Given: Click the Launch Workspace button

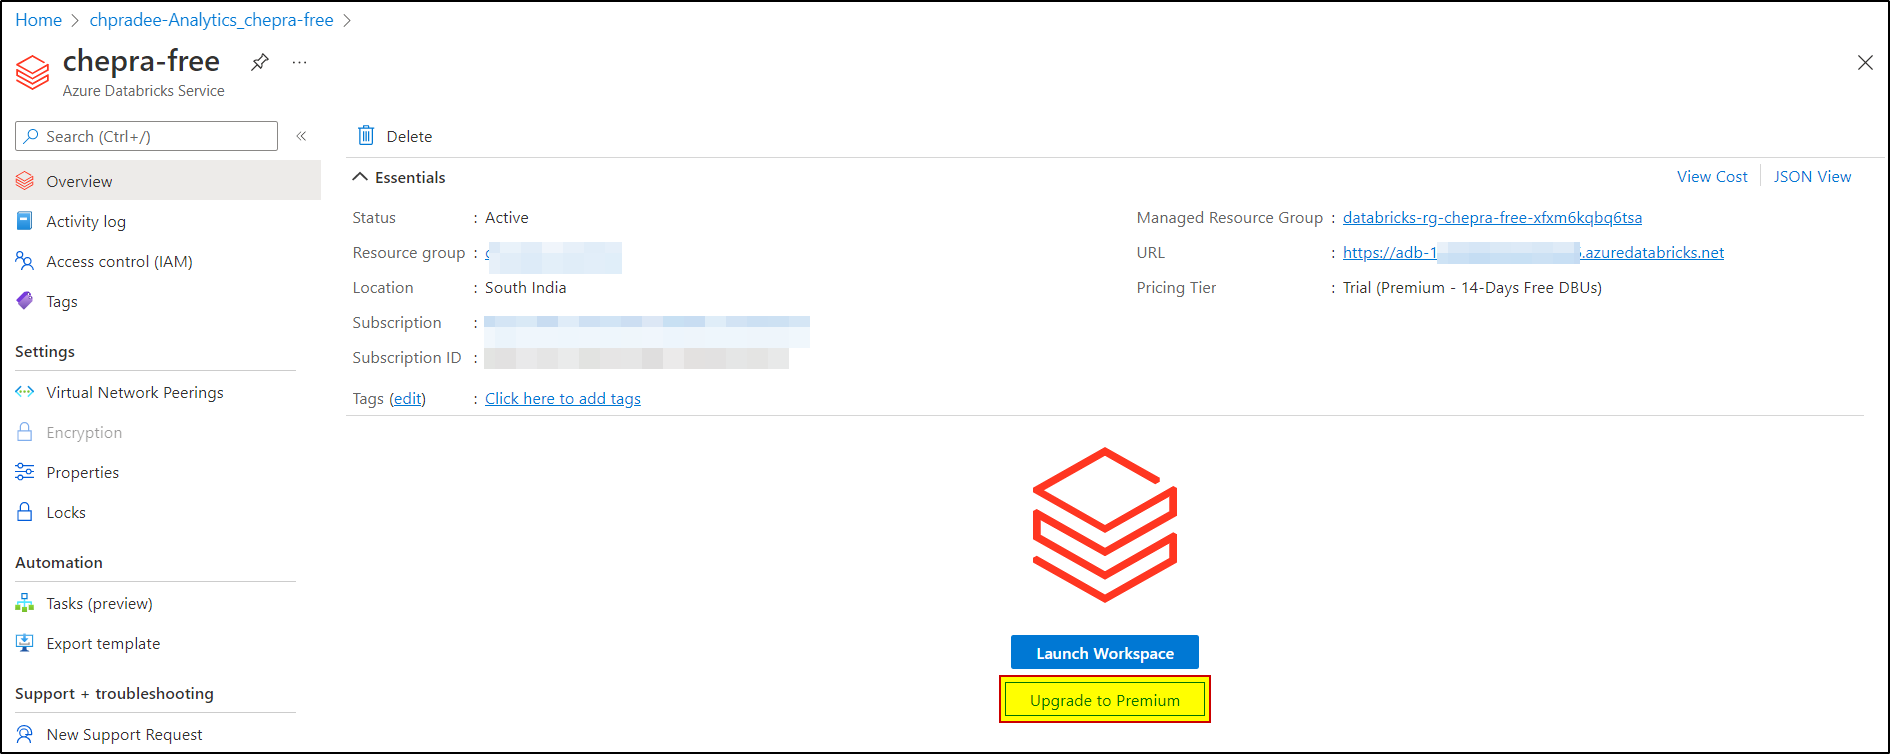Looking at the screenshot, I should tap(1105, 653).
